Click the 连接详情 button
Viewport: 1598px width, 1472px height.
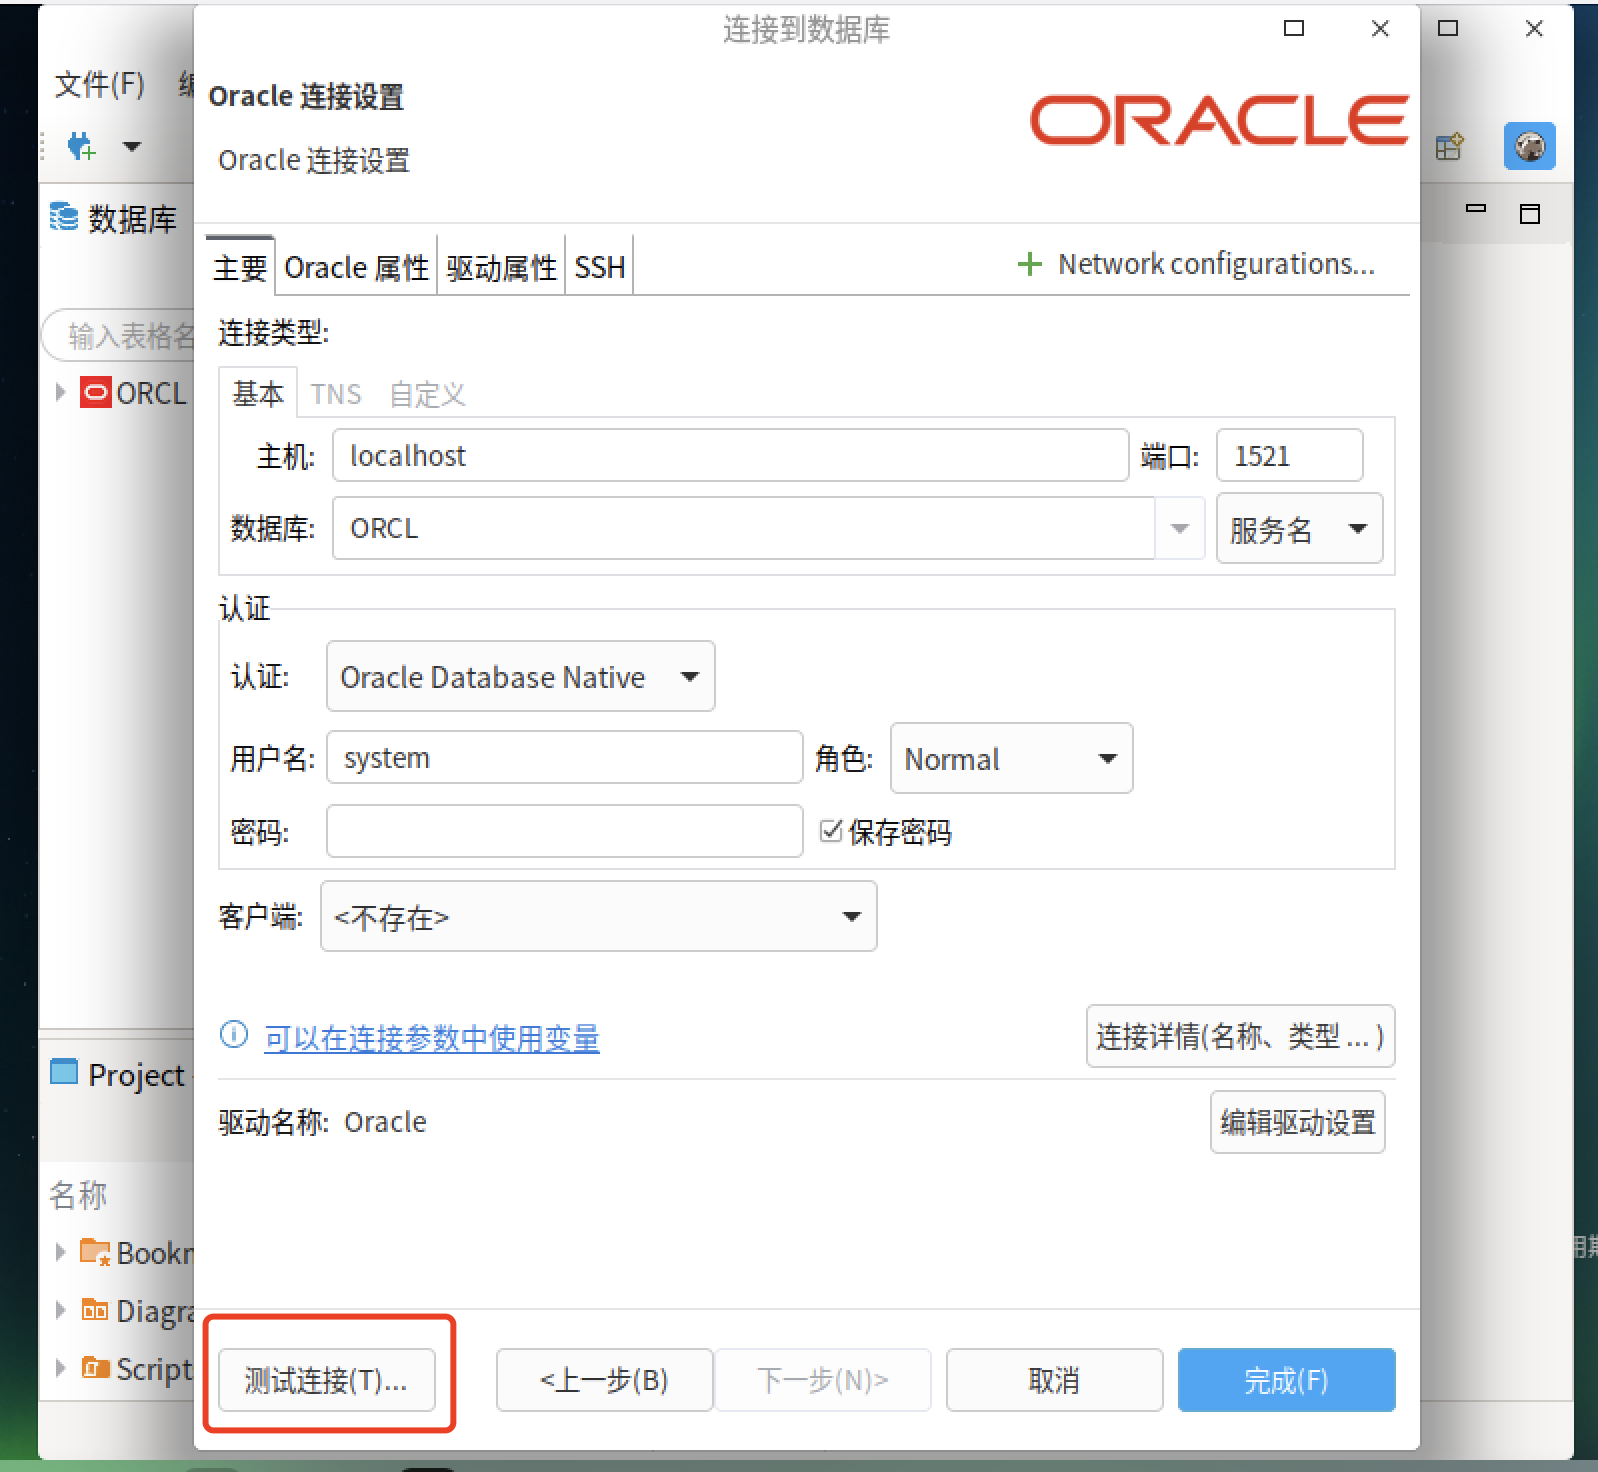point(1240,1036)
